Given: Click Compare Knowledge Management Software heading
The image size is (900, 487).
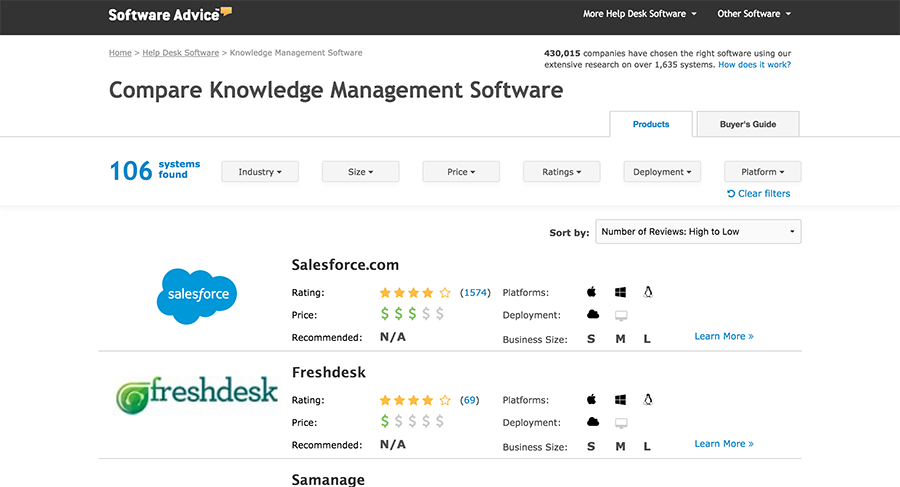Looking at the screenshot, I should pyautogui.click(x=336, y=90).
